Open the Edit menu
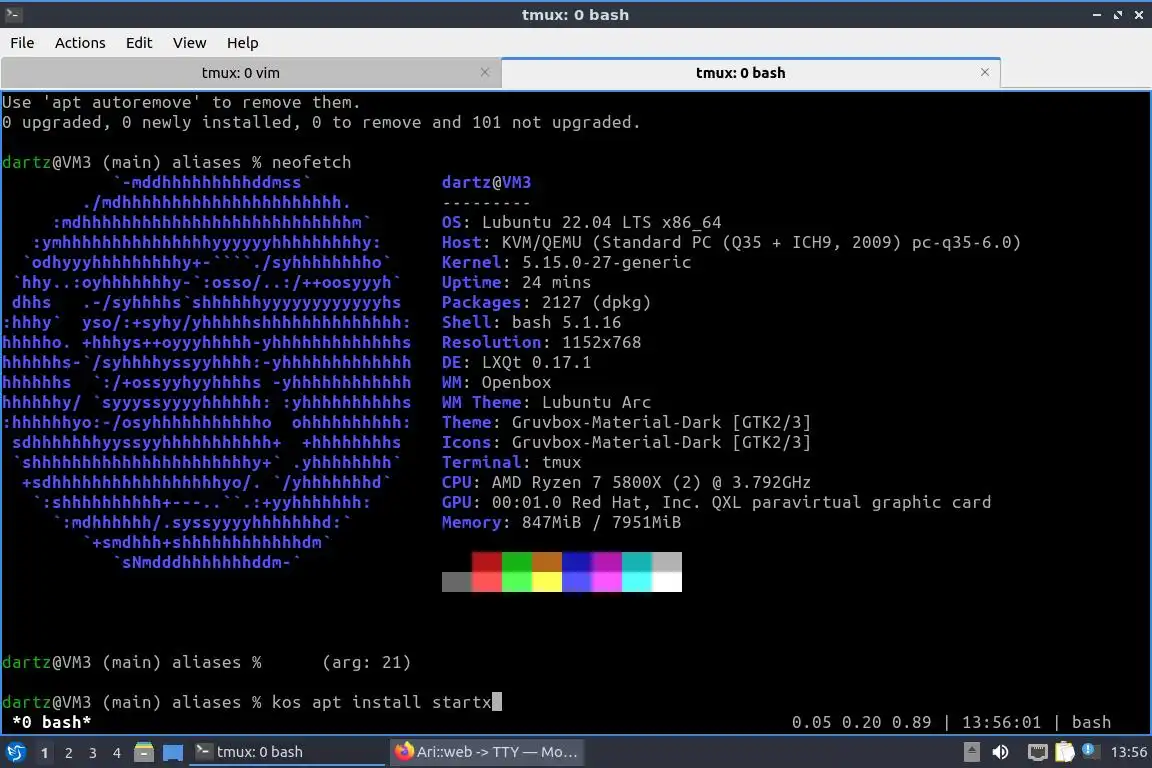The height and width of the screenshot is (768, 1152). (x=139, y=43)
